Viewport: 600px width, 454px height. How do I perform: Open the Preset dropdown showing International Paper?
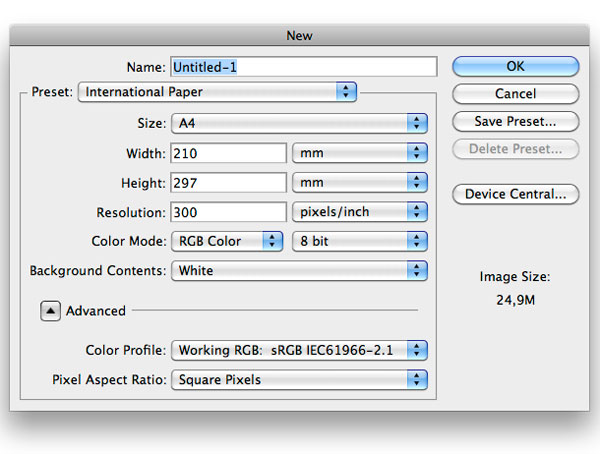pyautogui.click(x=217, y=92)
